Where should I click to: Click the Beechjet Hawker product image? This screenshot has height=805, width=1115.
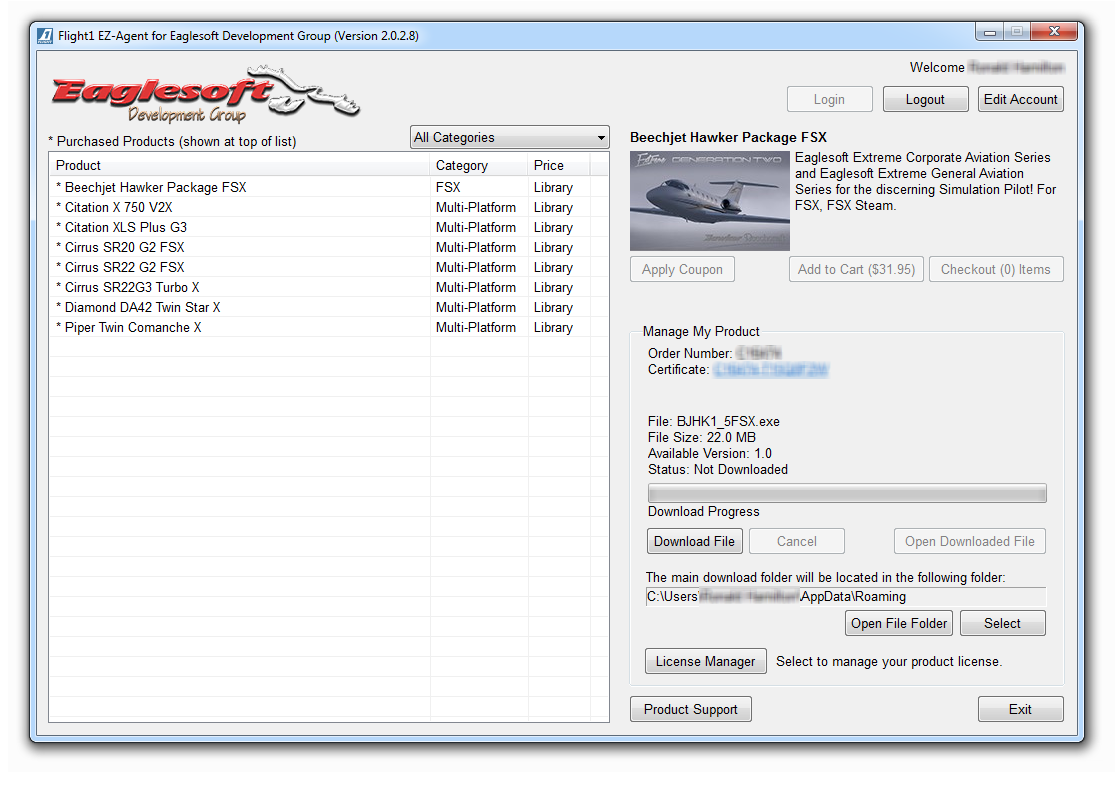[x=709, y=200]
